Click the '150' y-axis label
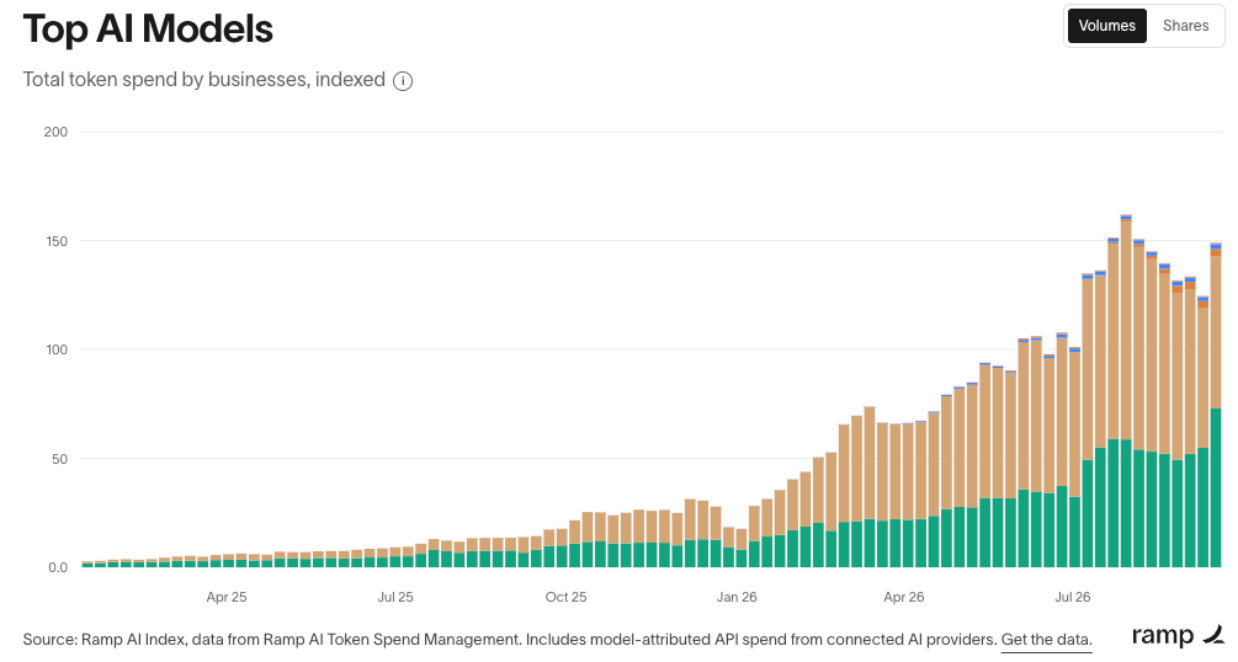 [54, 241]
